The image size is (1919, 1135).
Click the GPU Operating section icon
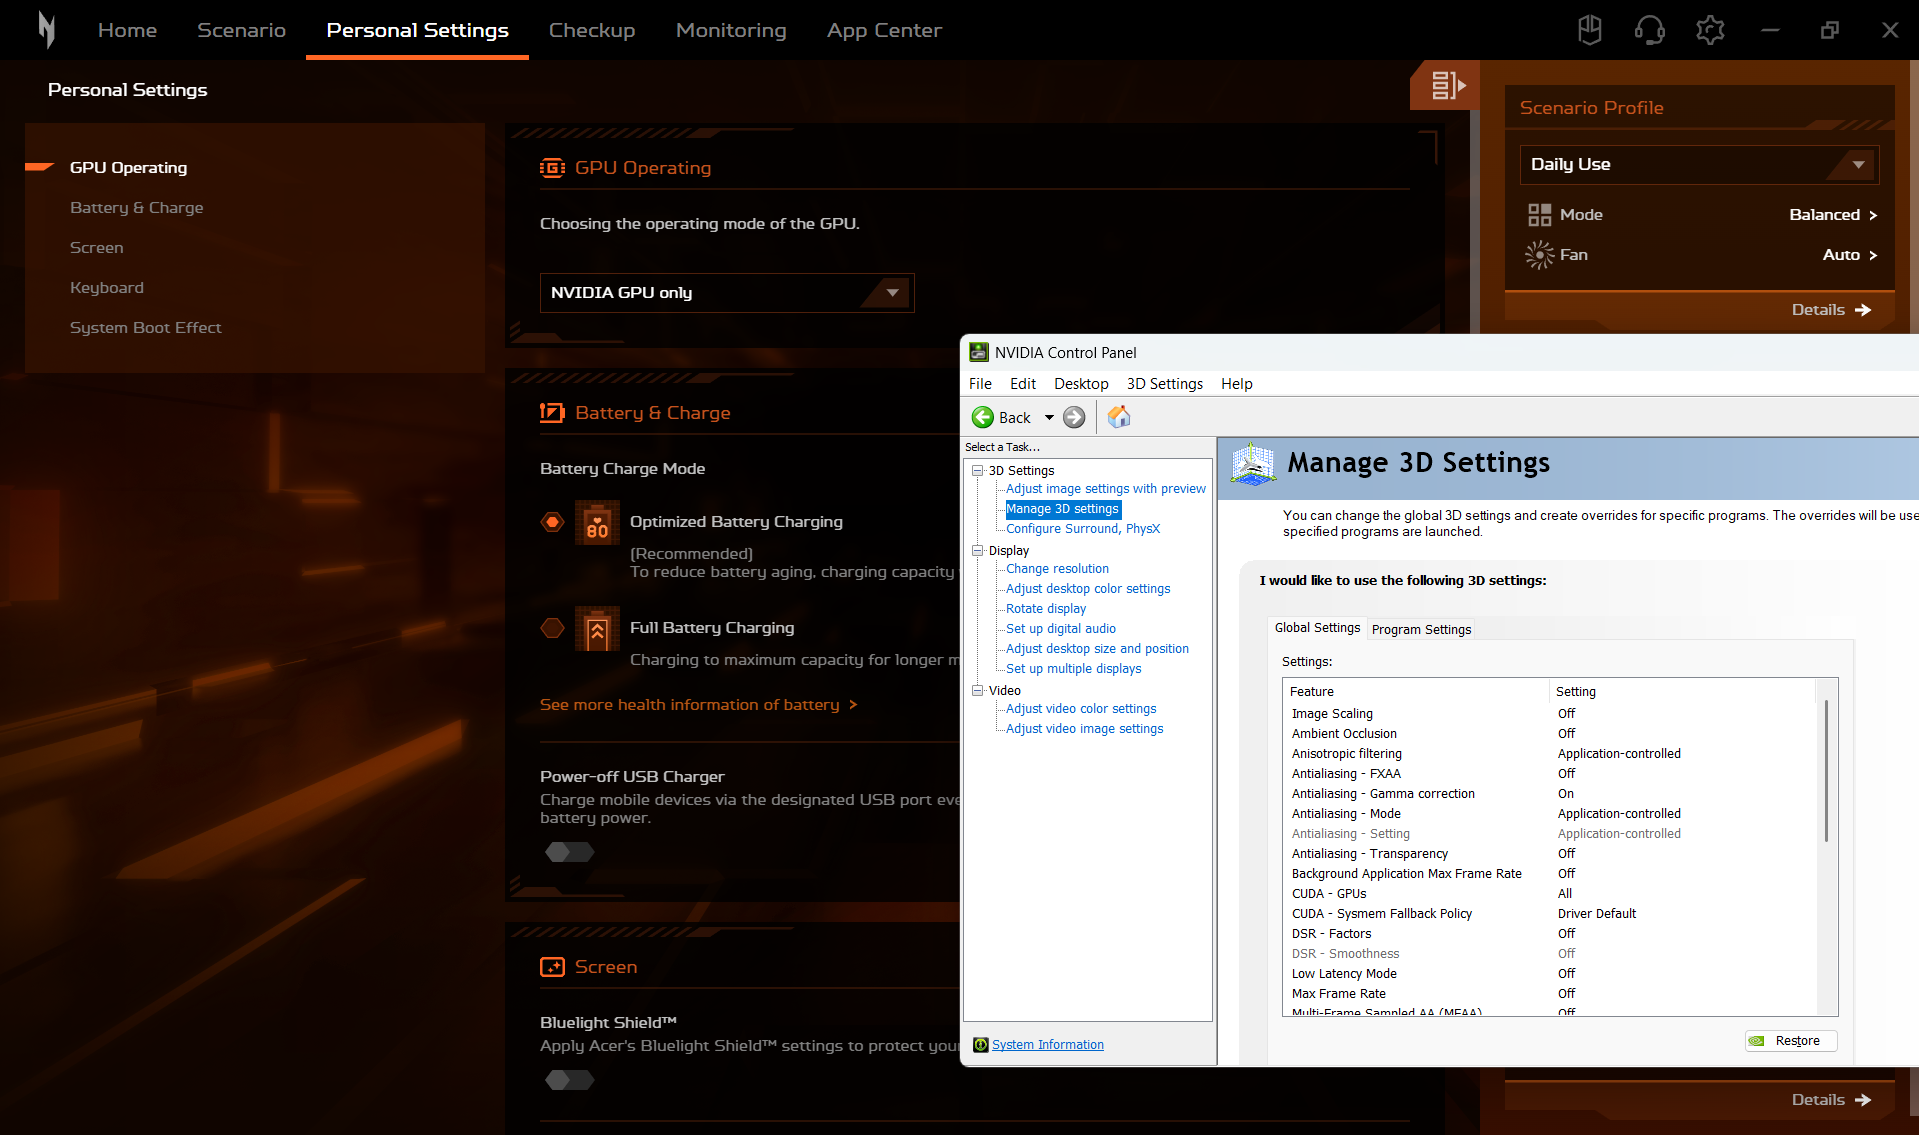pyautogui.click(x=552, y=168)
